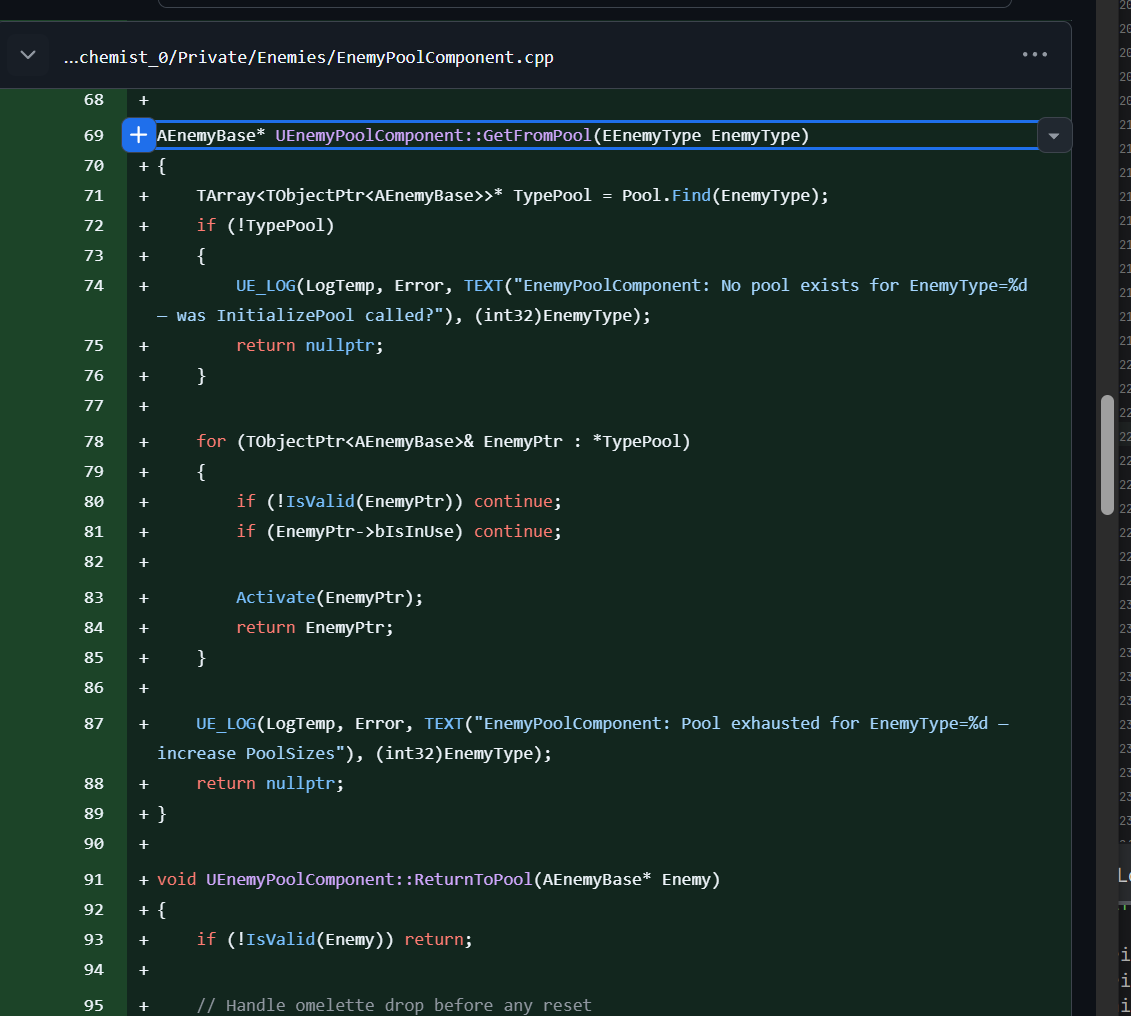Click line number 74
The height and width of the screenshot is (1016, 1131).
coord(94,286)
